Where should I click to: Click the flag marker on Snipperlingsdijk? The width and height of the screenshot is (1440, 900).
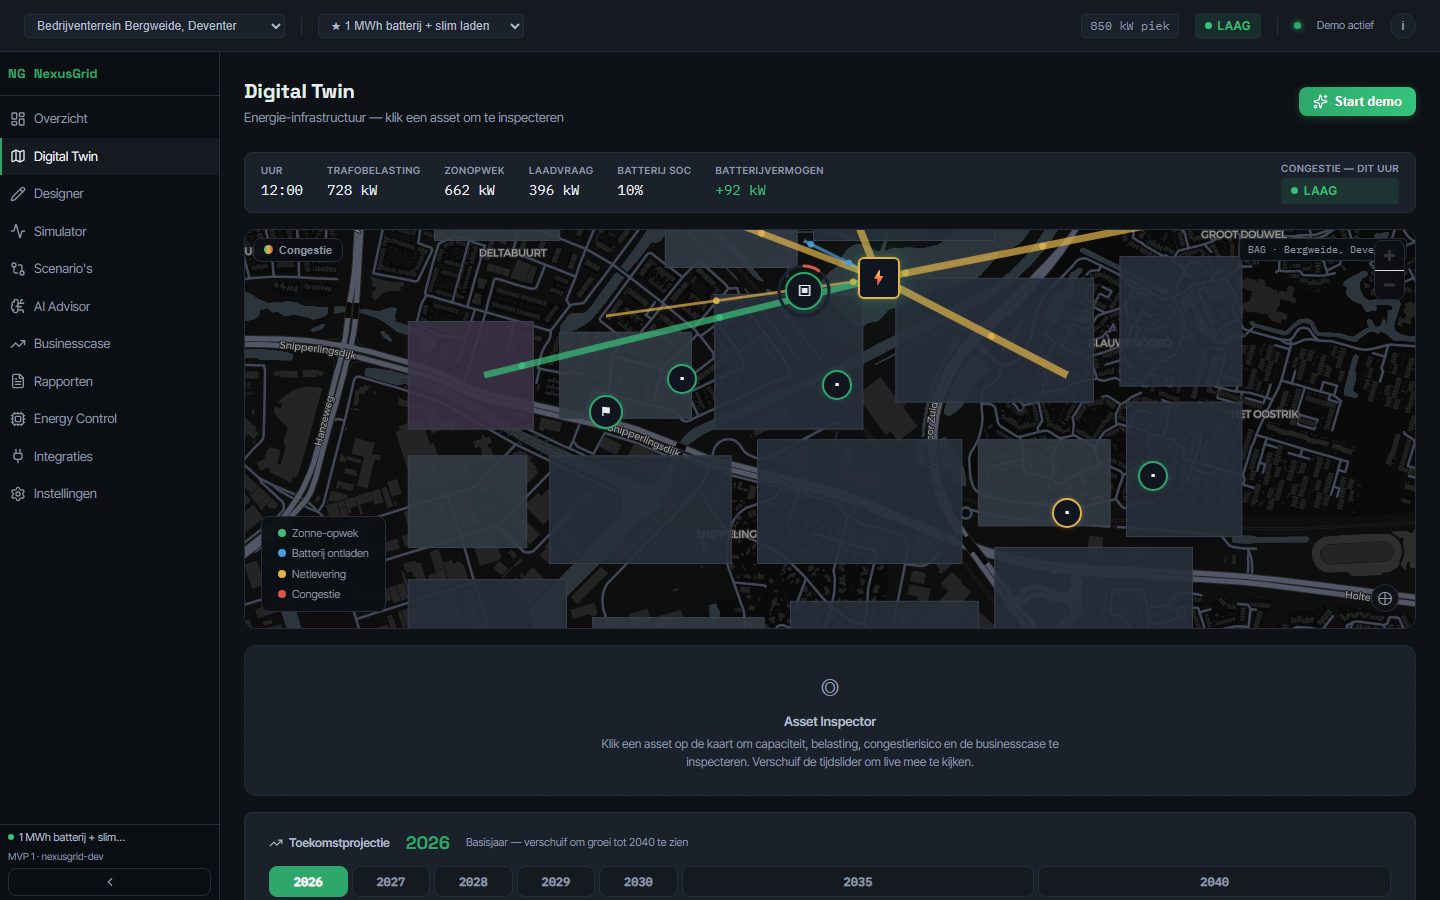tap(605, 411)
